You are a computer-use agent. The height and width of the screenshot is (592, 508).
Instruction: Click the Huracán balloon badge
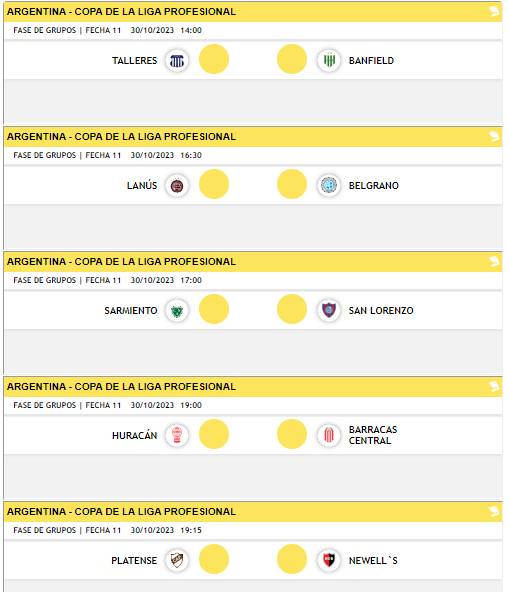pyautogui.click(x=177, y=435)
